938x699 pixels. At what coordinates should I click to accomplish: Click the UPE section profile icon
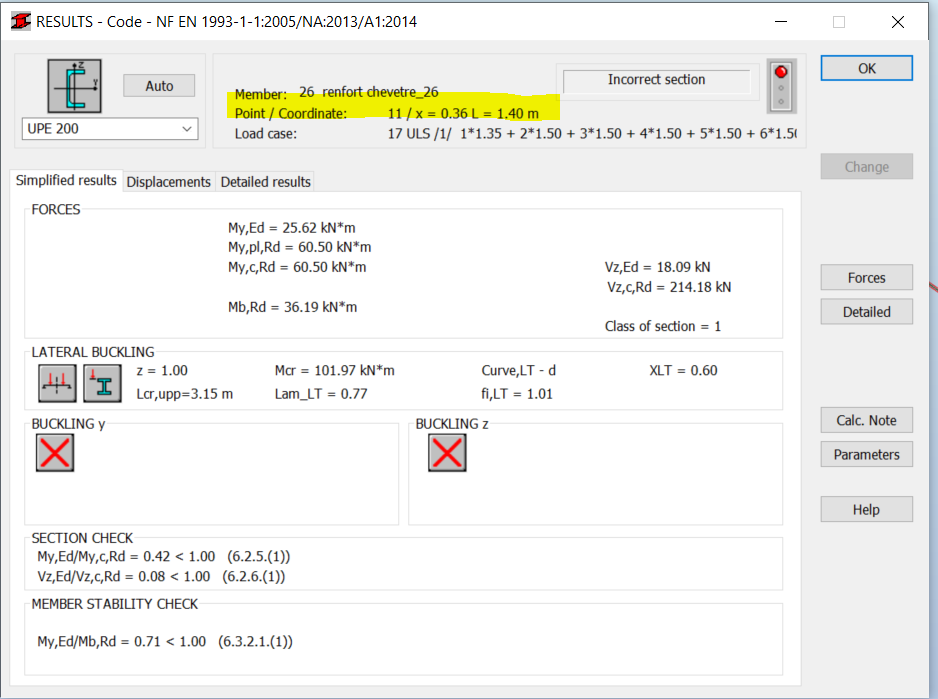[x=75, y=86]
